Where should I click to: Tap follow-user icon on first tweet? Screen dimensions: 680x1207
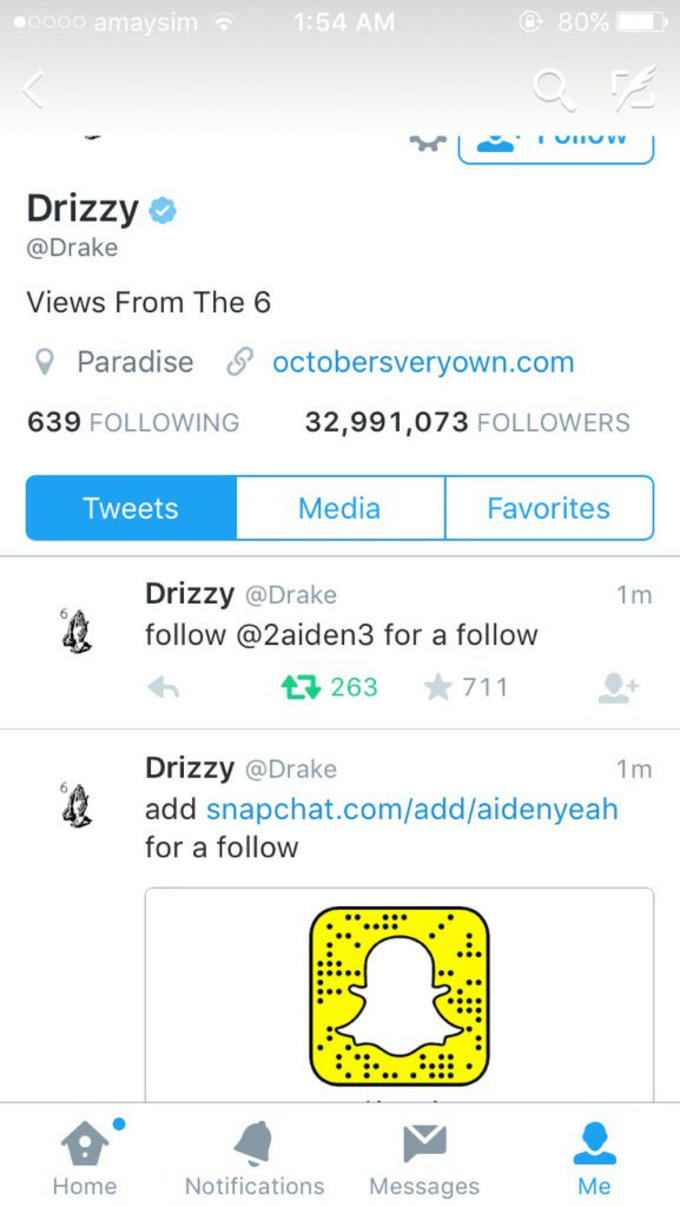pyautogui.click(x=616, y=687)
